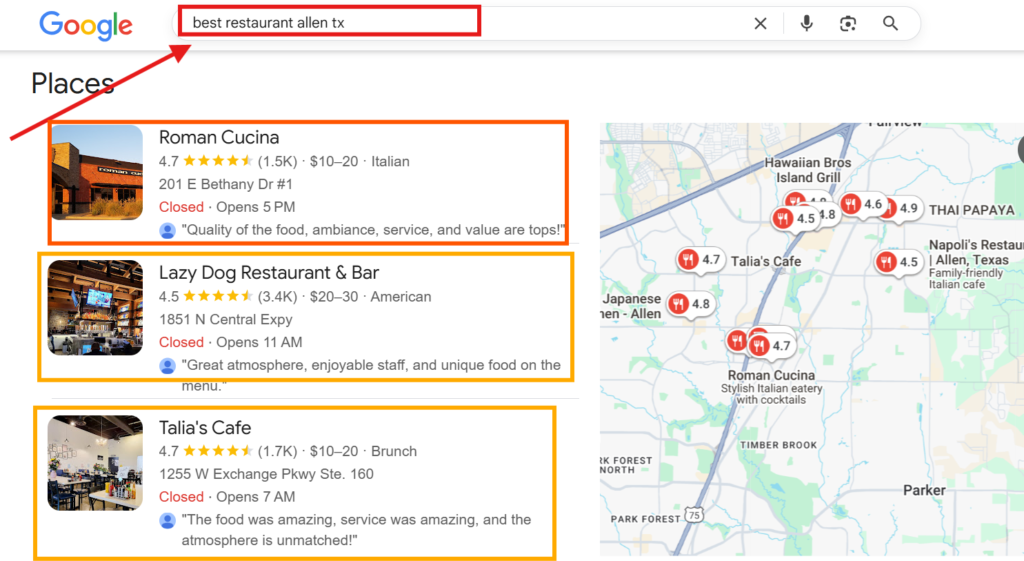Click Hawaiian Bros Island Grill map label

coord(808,170)
